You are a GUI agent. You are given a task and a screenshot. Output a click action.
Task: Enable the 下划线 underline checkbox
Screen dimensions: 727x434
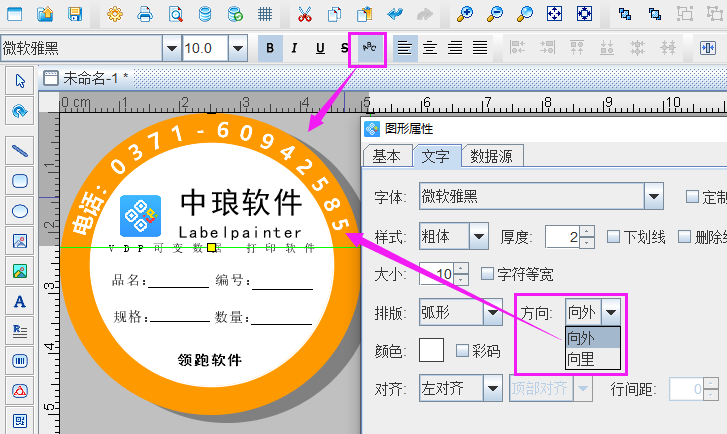tap(613, 237)
